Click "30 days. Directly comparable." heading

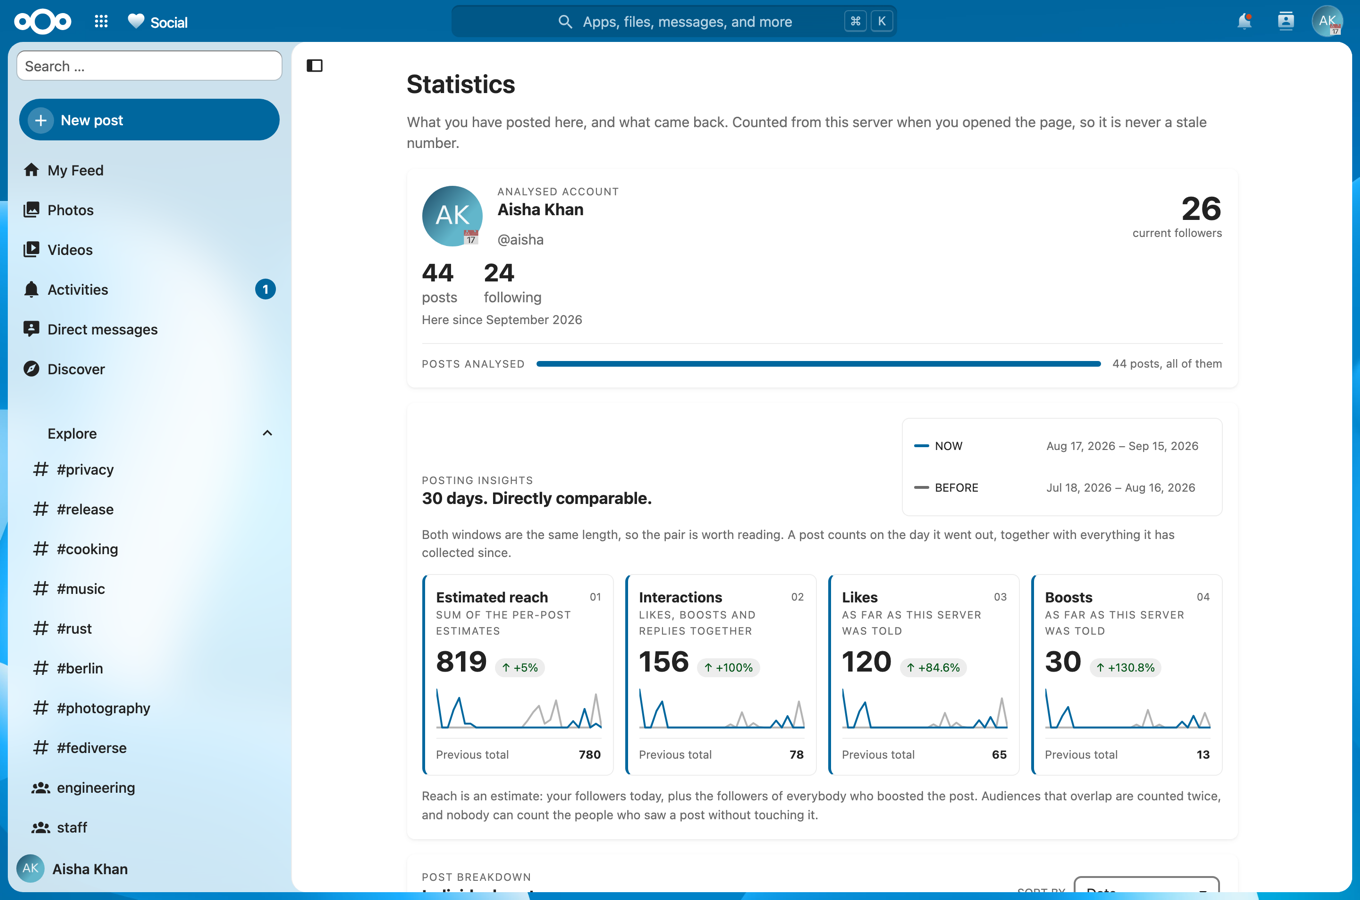(537, 498)
